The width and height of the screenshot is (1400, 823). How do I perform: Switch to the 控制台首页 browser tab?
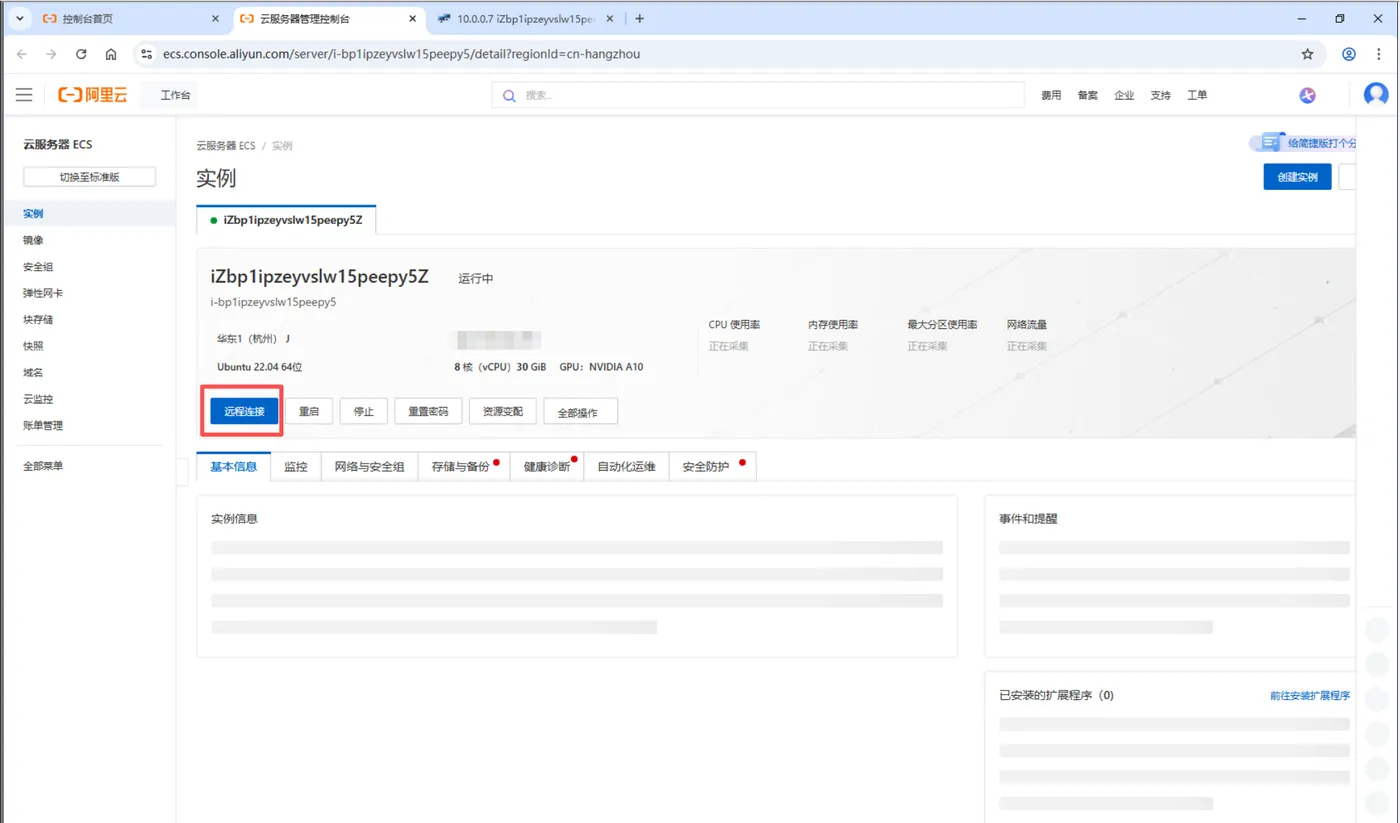(131, 18)
